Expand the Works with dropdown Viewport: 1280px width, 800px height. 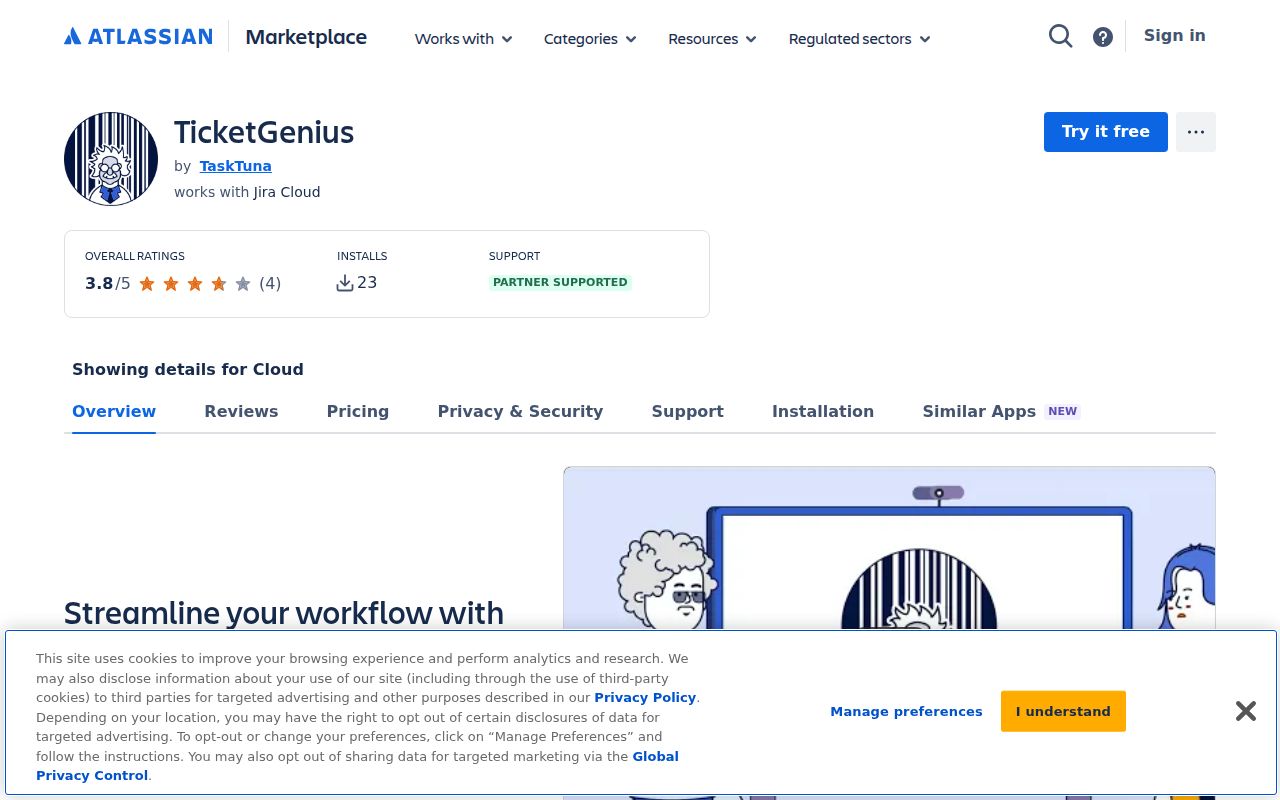(464, 39)
